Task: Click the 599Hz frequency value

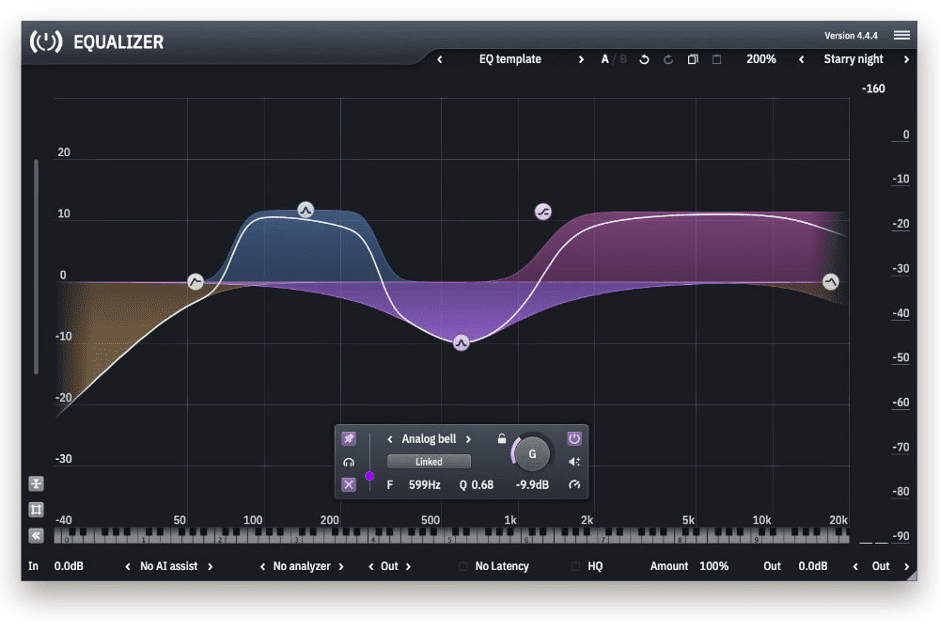Action: pos(424,485)
